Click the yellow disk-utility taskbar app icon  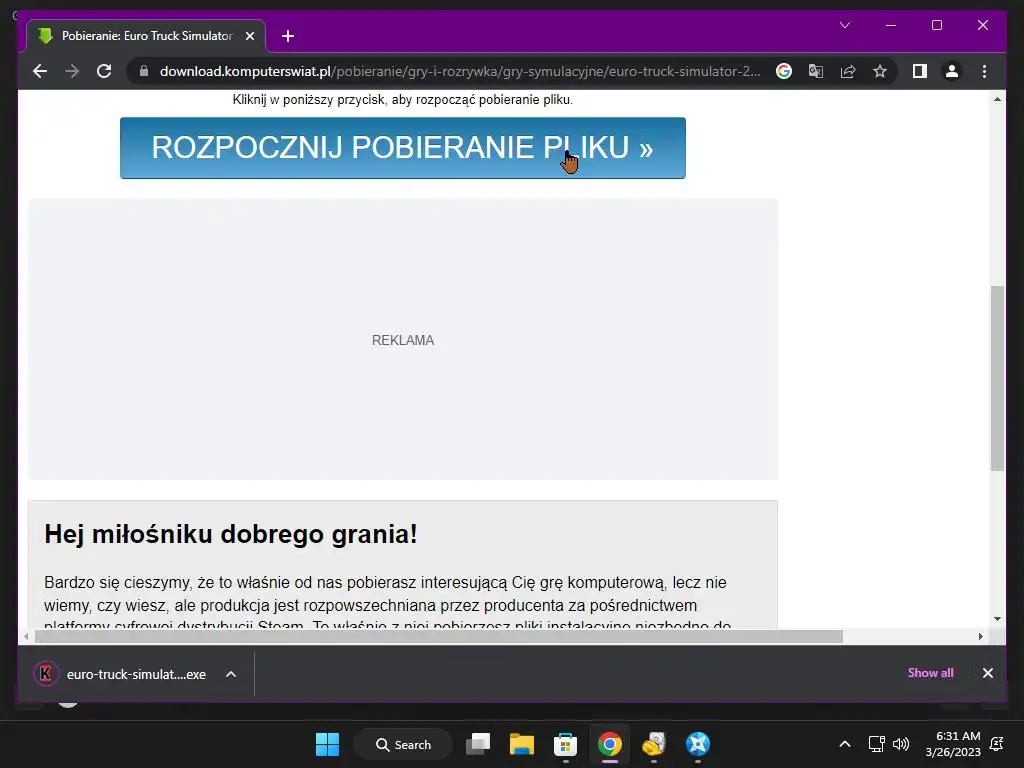[654, 744]
